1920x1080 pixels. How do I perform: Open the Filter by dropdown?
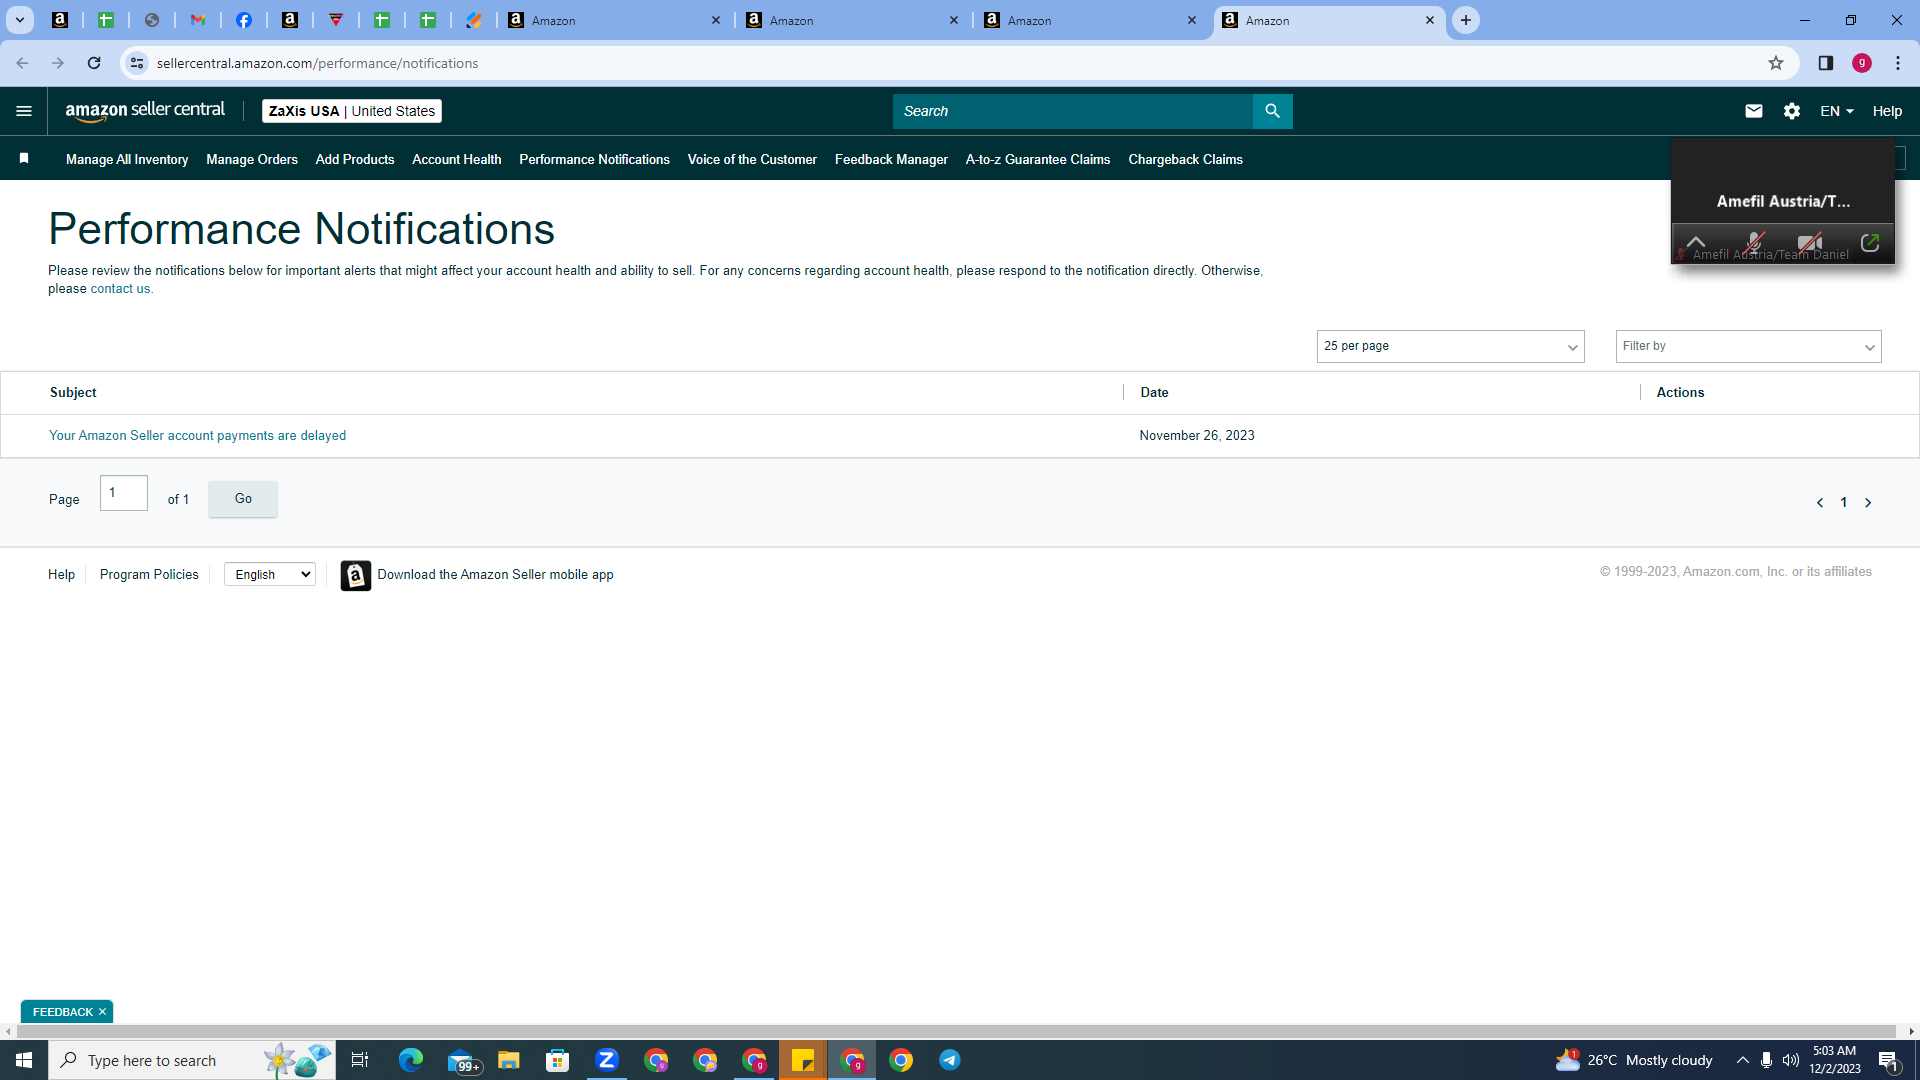coord(1748,346)
